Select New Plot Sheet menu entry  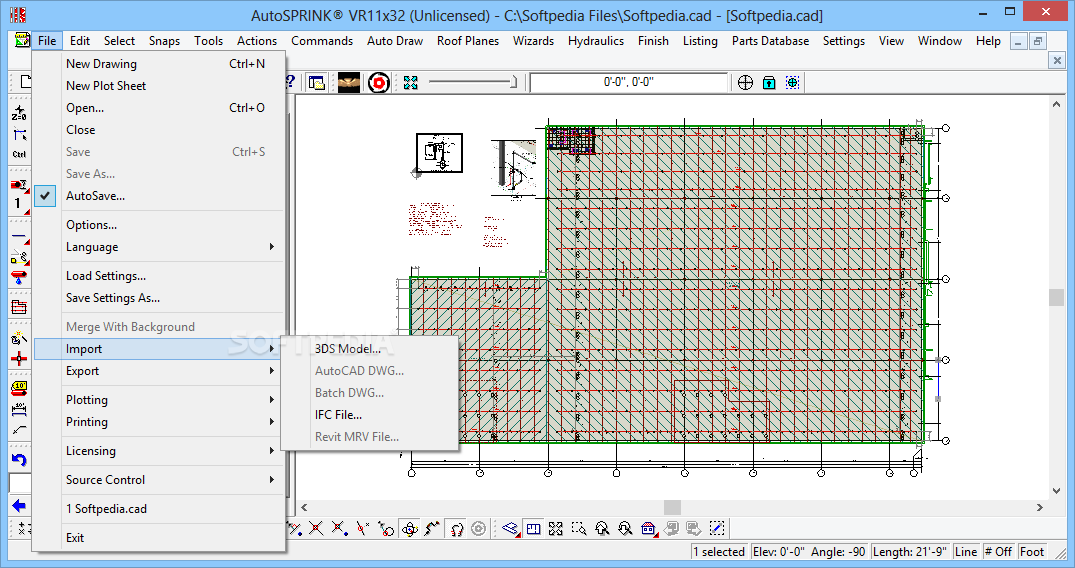pos(158,86)
